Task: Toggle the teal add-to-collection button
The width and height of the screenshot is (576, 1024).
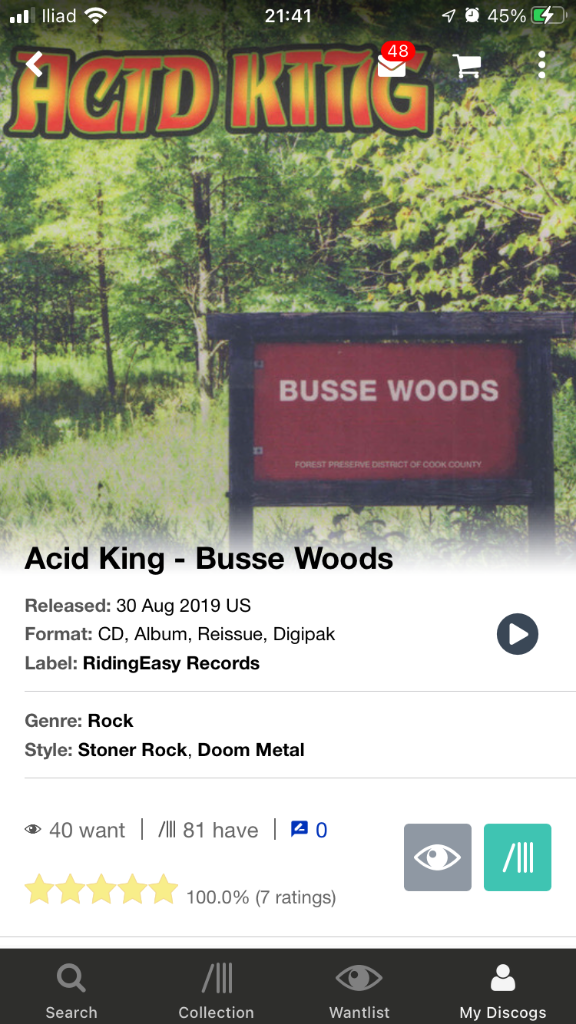Action: point(517,857)
